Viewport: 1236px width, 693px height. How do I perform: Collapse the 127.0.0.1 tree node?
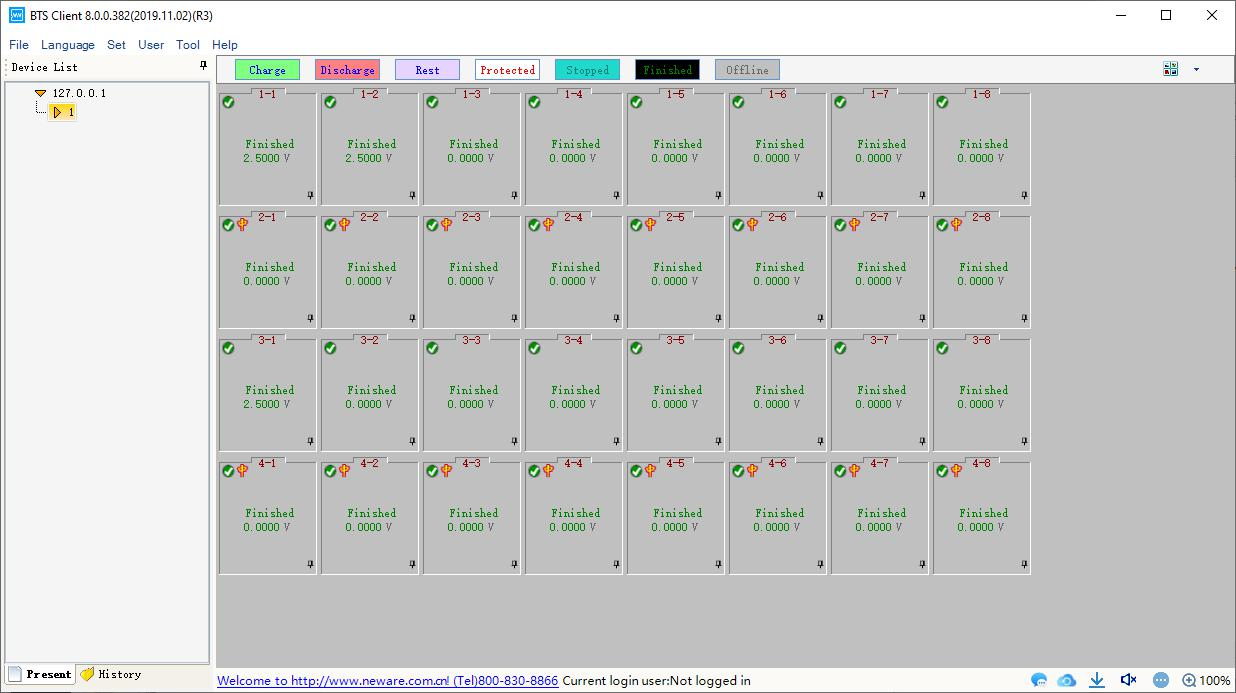click(40, 93)
